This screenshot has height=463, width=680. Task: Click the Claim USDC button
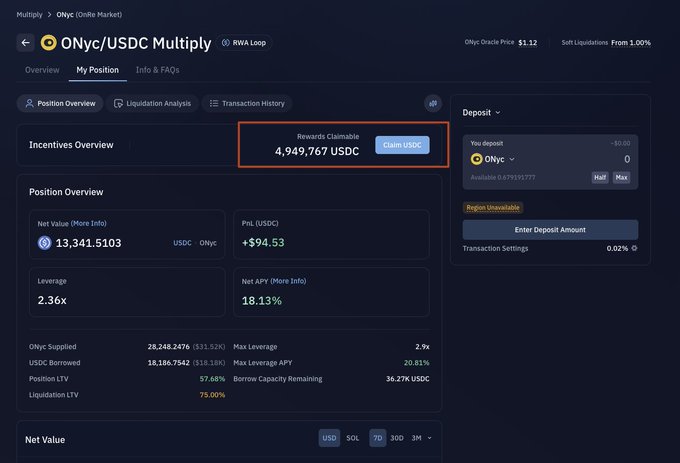(402, 145)
